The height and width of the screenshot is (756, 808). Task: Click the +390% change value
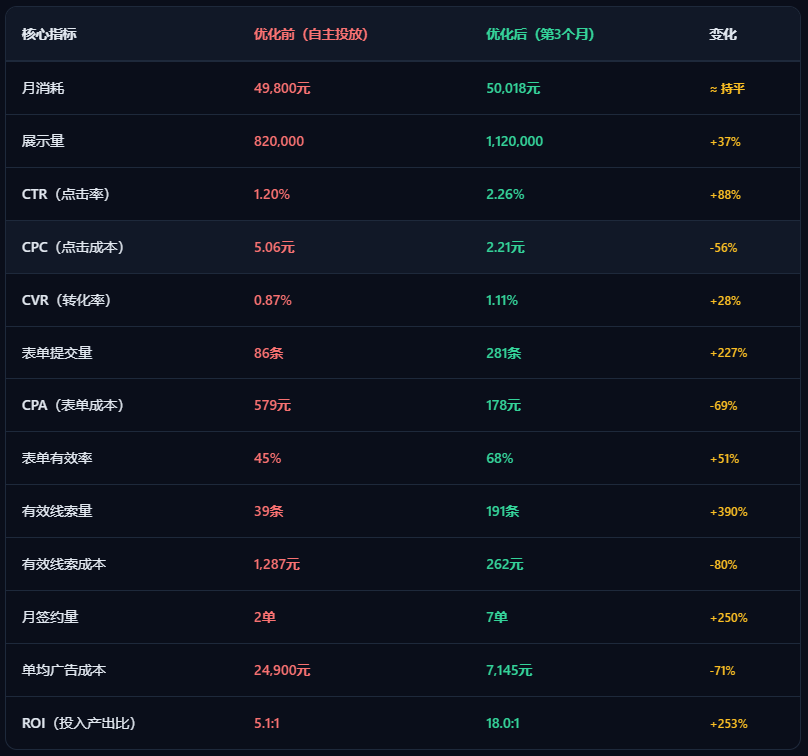tap(729, 512)
